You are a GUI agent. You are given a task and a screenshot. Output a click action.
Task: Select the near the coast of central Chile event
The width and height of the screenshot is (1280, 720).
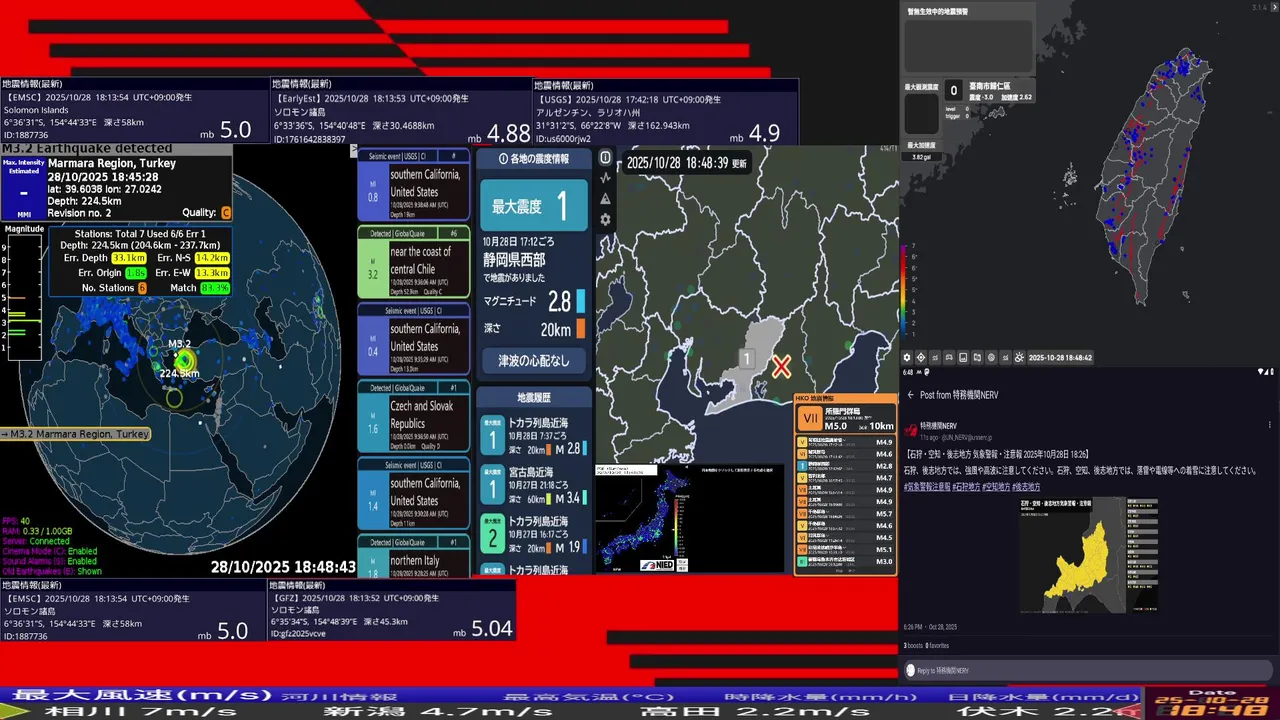point(414,261)
